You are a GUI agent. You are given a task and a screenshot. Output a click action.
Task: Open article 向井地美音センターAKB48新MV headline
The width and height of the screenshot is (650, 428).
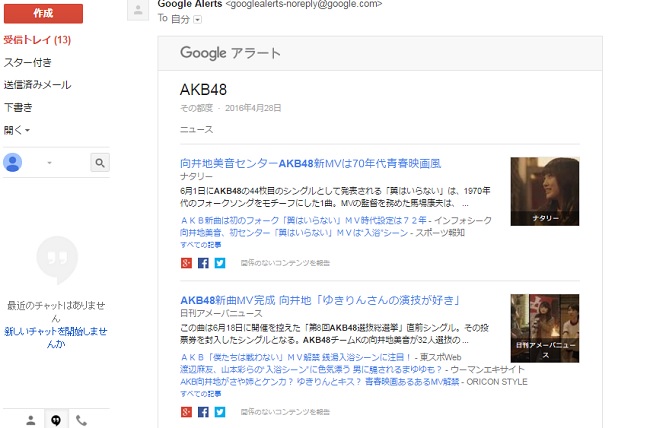(310, 163)
